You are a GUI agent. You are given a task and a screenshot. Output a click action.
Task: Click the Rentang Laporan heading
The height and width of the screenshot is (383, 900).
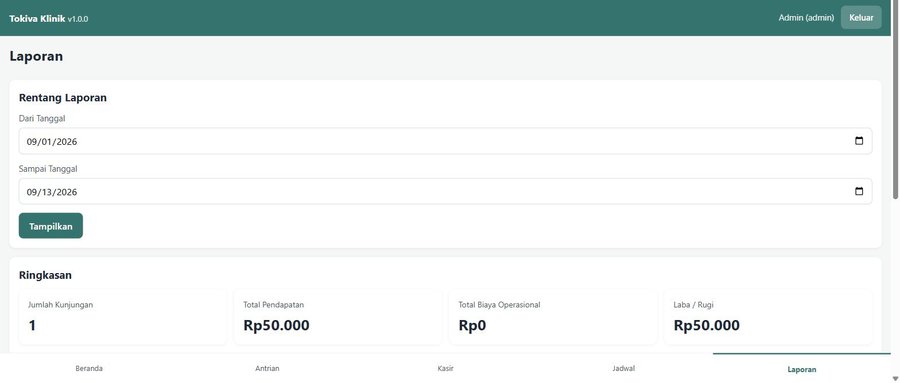pos(63,98)
